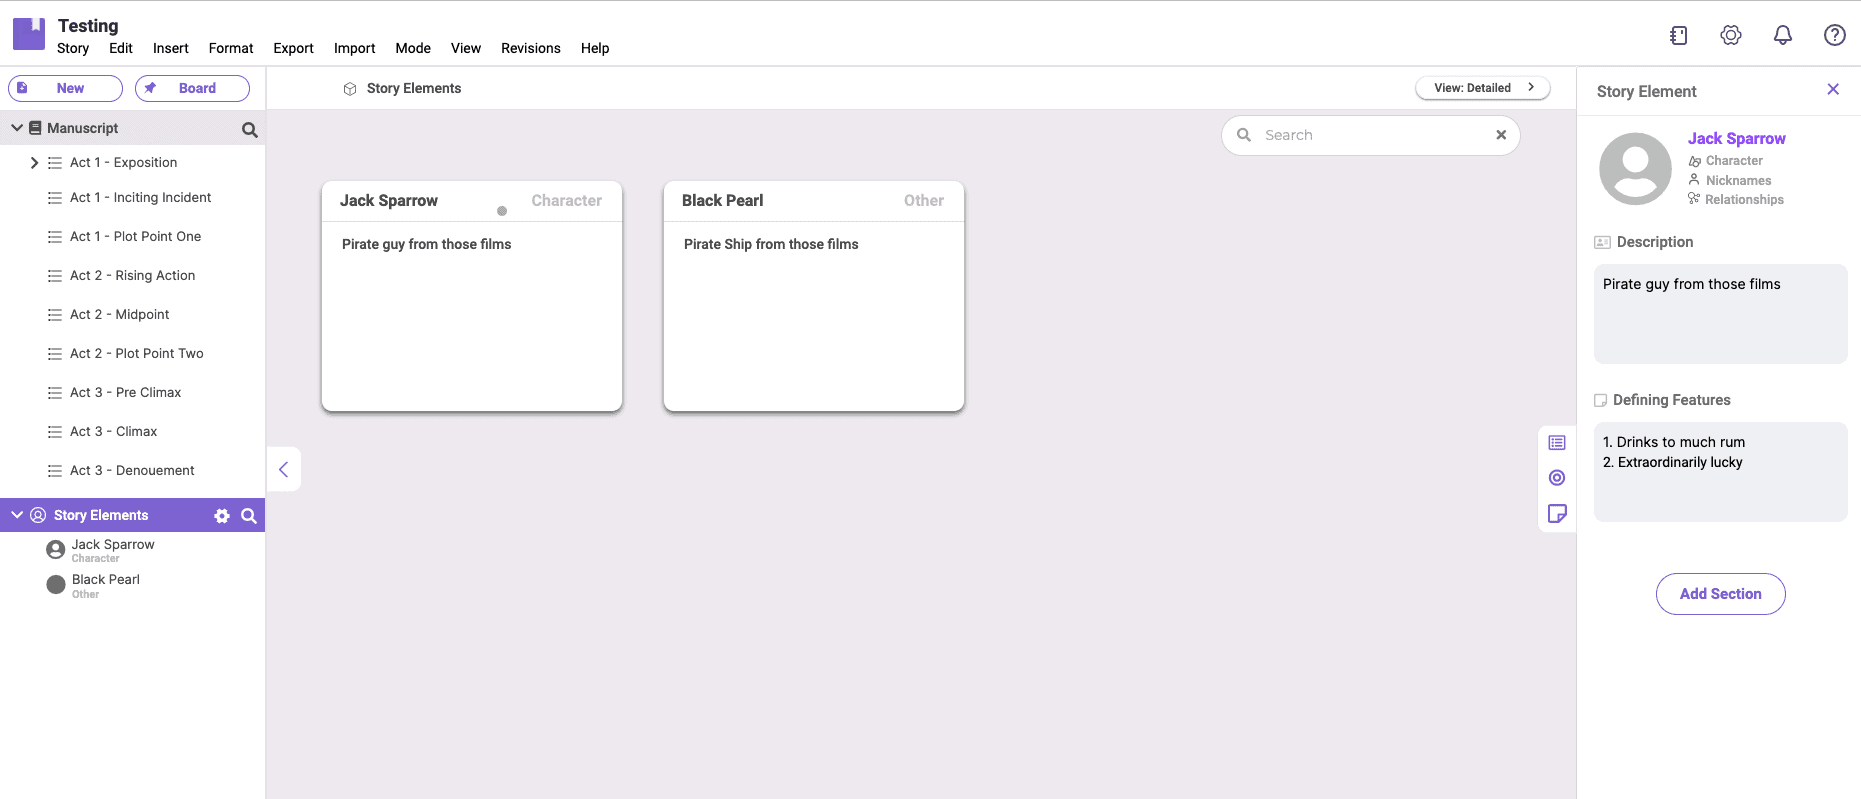Click the Act 3 - Climax list icon
This screenshot has height=799, width=1861.
(x=55, y=432)
